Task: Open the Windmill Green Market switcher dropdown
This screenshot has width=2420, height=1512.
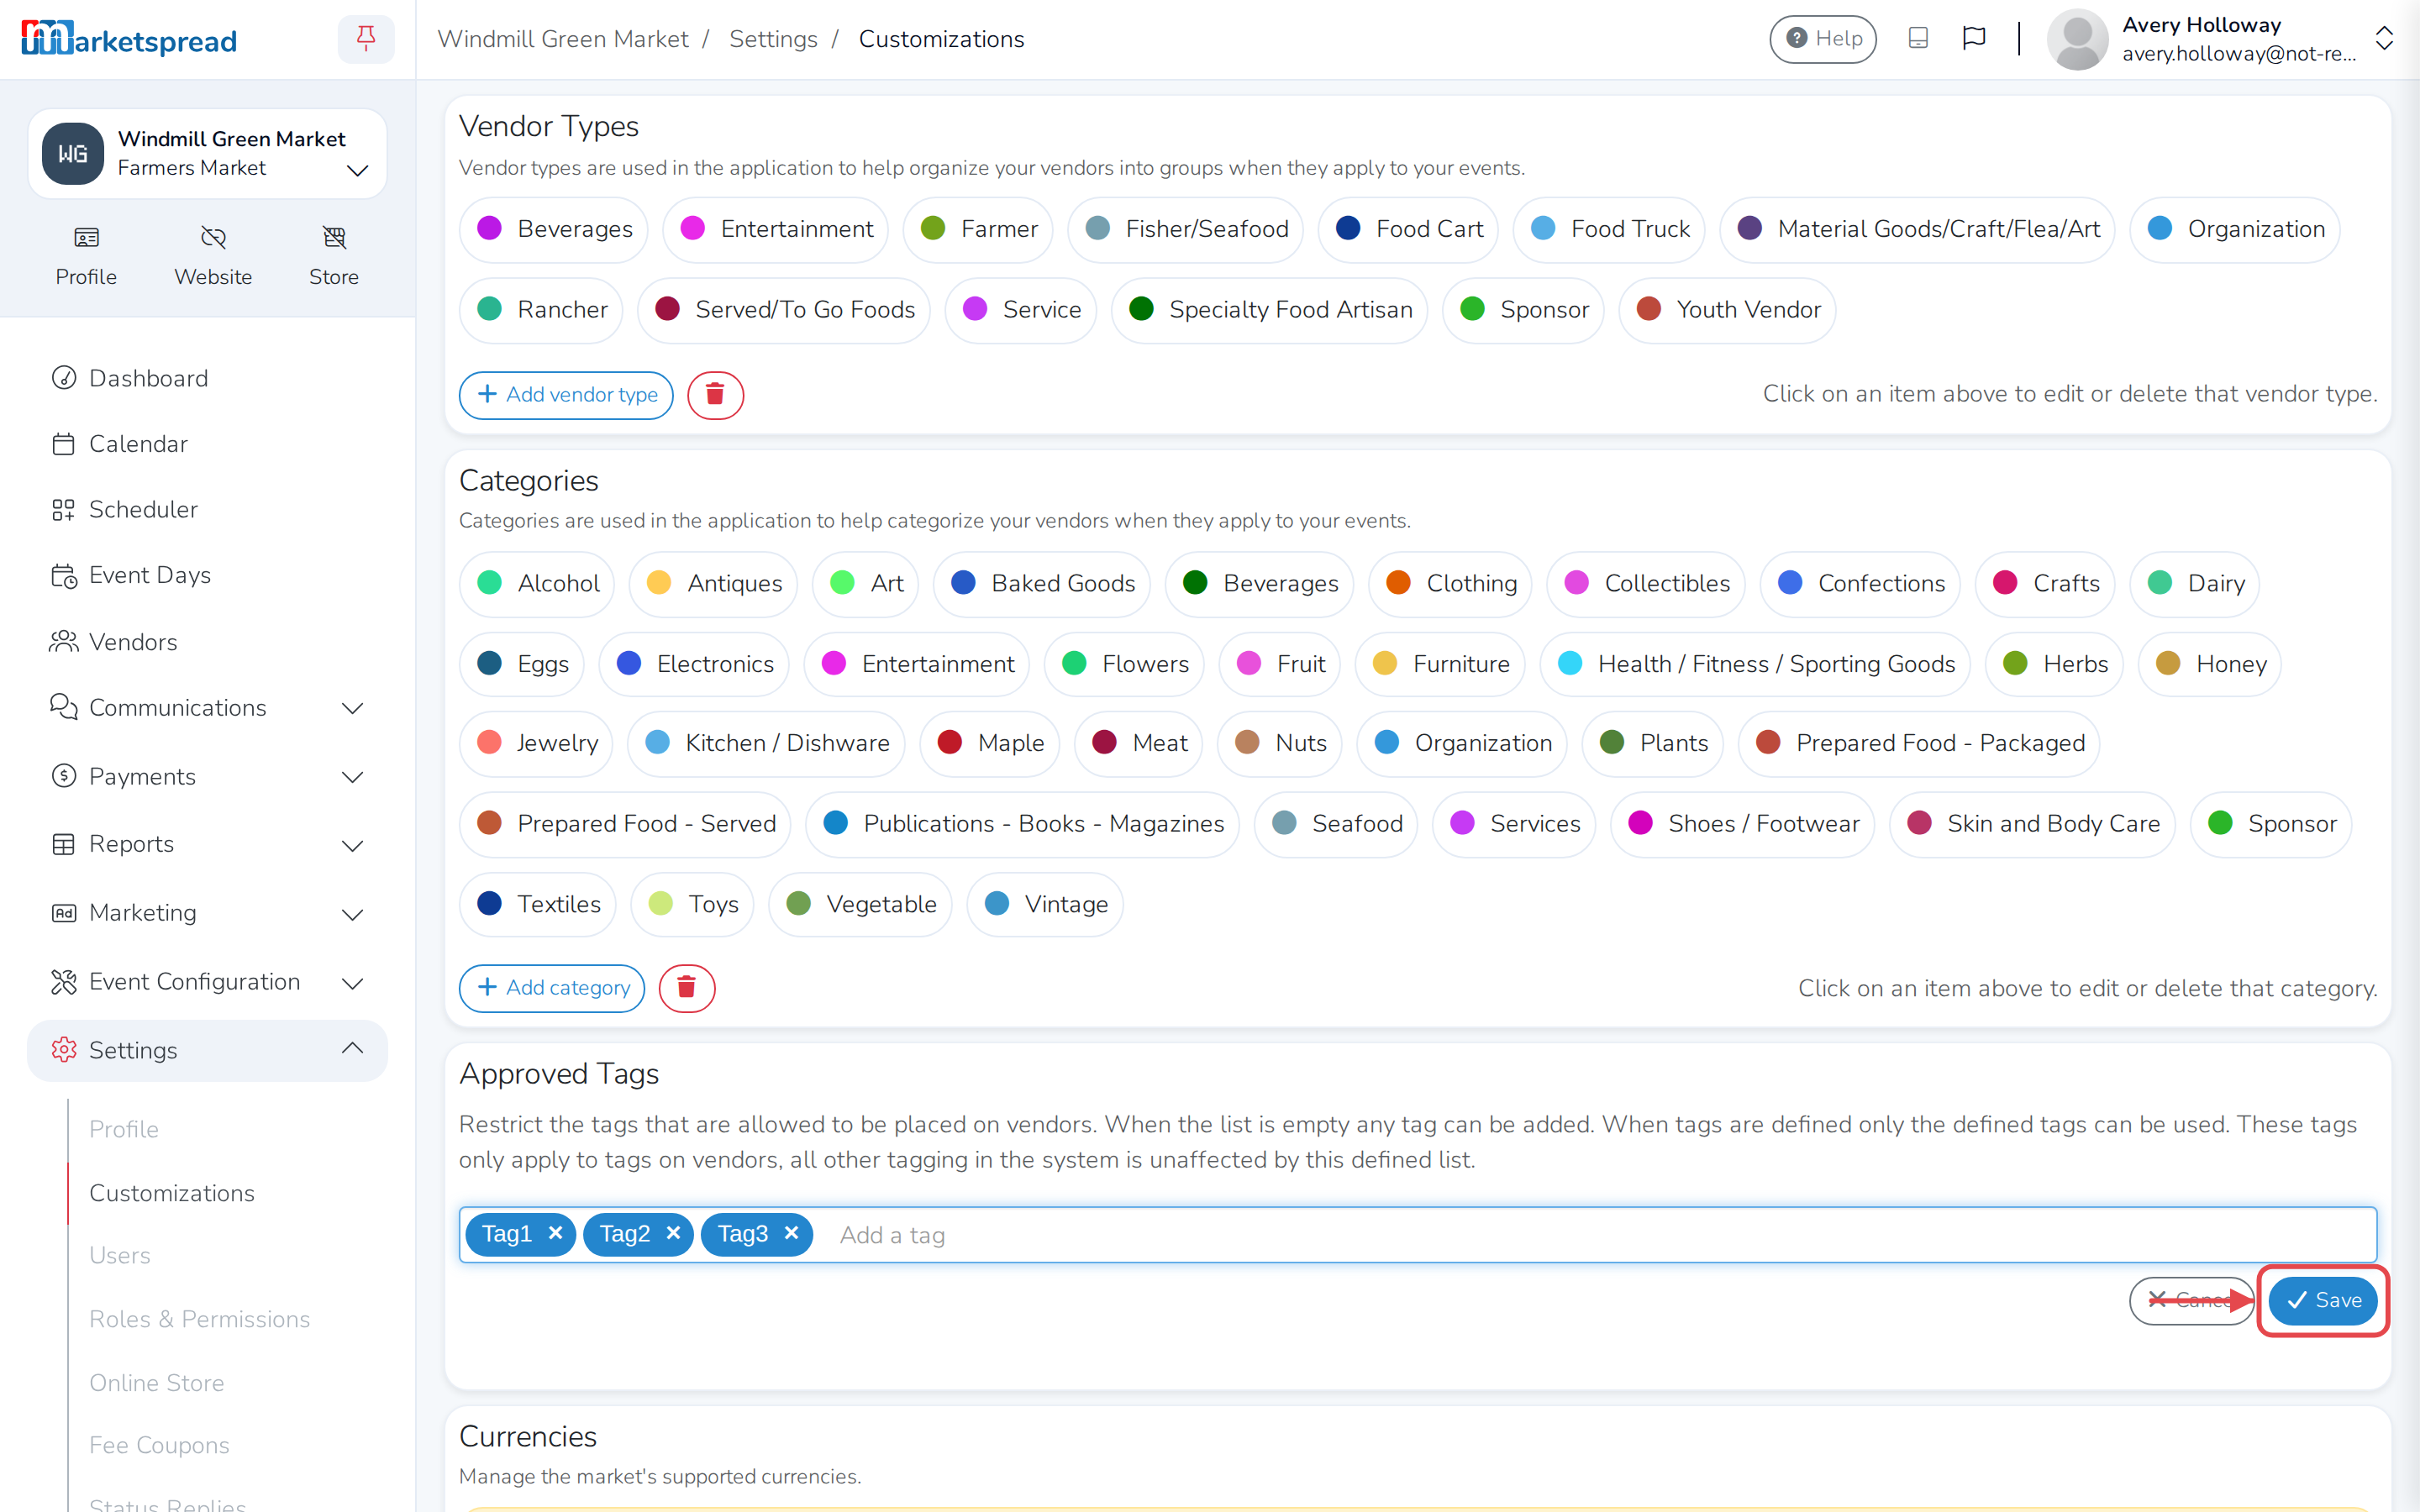Action: (x=207, y=154)
